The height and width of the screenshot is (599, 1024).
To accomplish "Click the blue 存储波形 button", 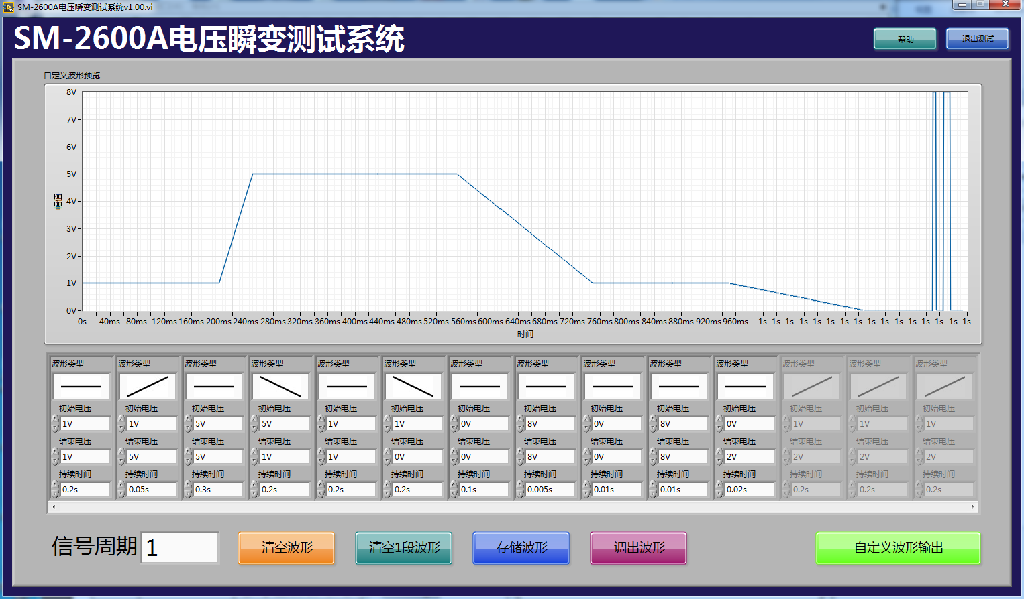I will tap(521, 547).
